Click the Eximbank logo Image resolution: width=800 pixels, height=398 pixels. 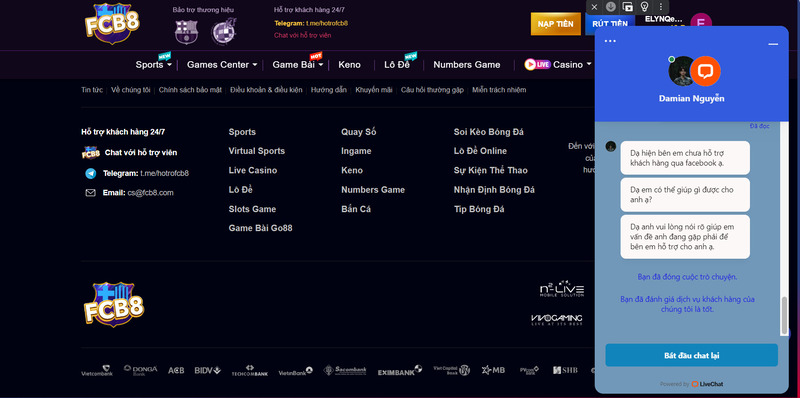tap(400, 370)
